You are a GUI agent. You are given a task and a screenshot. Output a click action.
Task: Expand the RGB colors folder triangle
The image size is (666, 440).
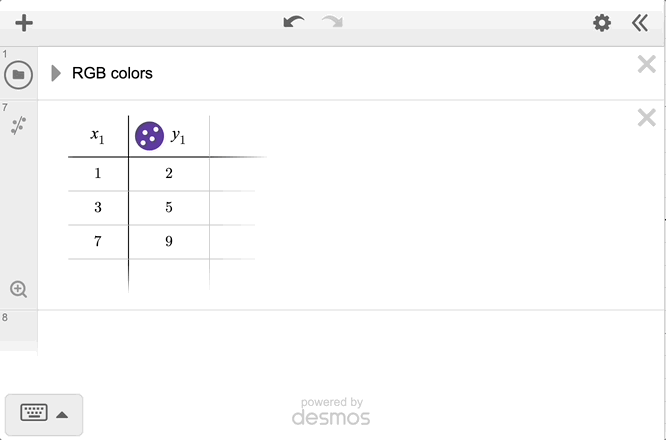click(56, 73)
